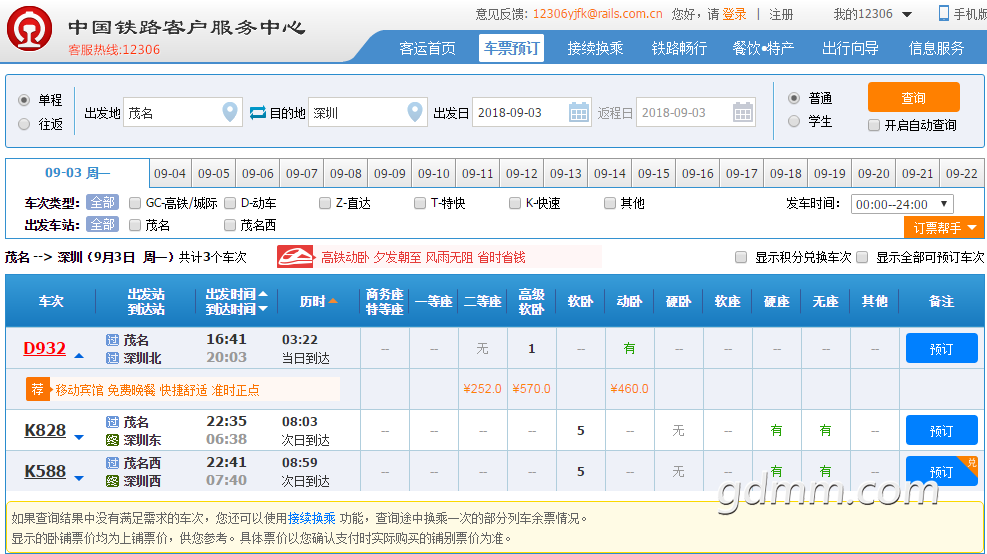Sort by departure time ascending arrow

pyautogui.click(x=263, y=294)
